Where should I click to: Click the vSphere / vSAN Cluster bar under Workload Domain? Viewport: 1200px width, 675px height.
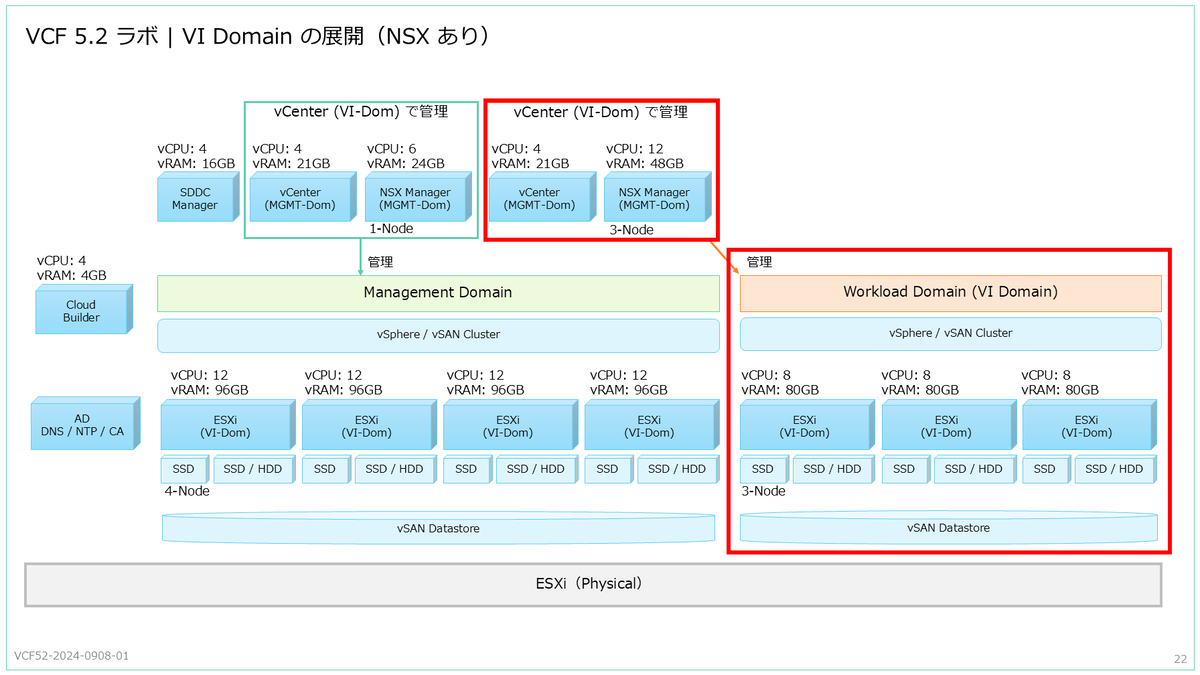click(x=950, y=333)
